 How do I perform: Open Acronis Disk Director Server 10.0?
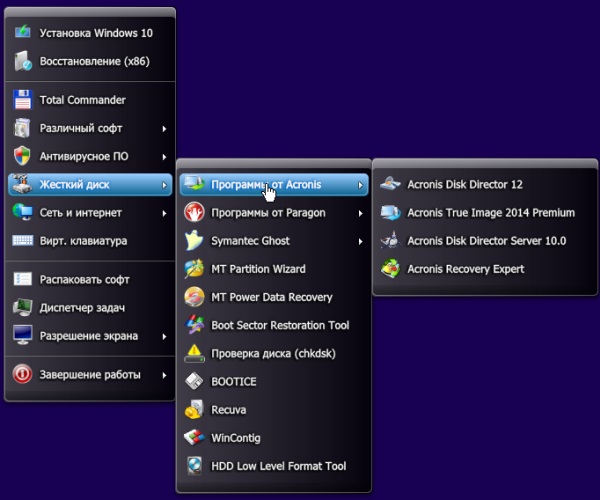click(485, 241)
